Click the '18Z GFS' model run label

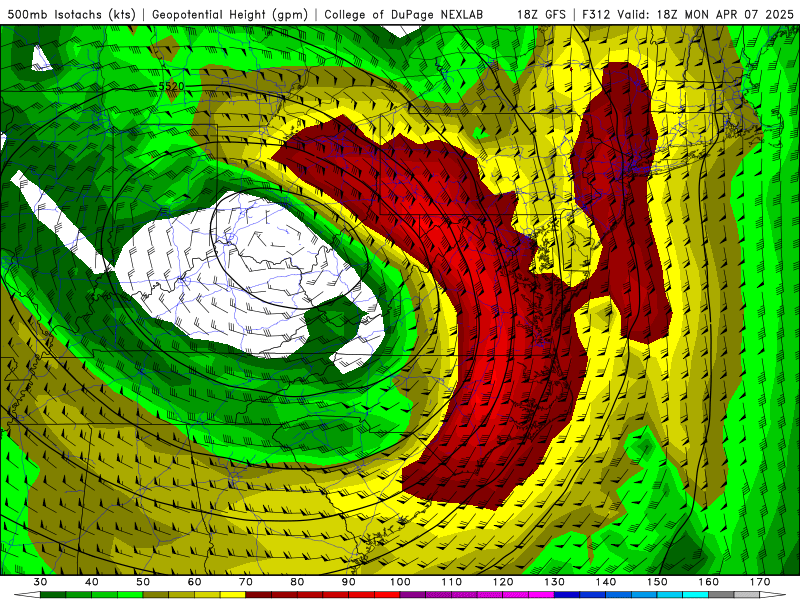541,15
